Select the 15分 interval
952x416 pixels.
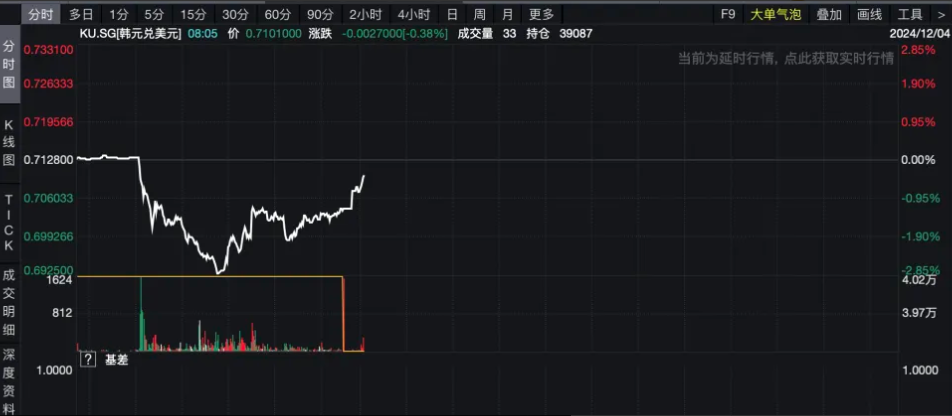192,15
